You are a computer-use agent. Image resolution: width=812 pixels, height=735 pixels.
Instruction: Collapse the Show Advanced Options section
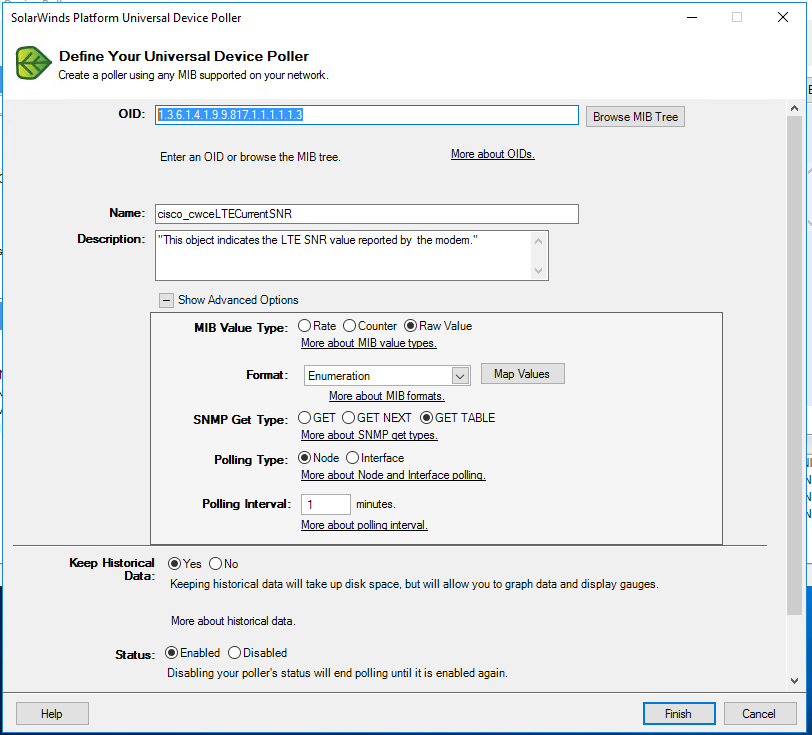[x=166, y=300]
